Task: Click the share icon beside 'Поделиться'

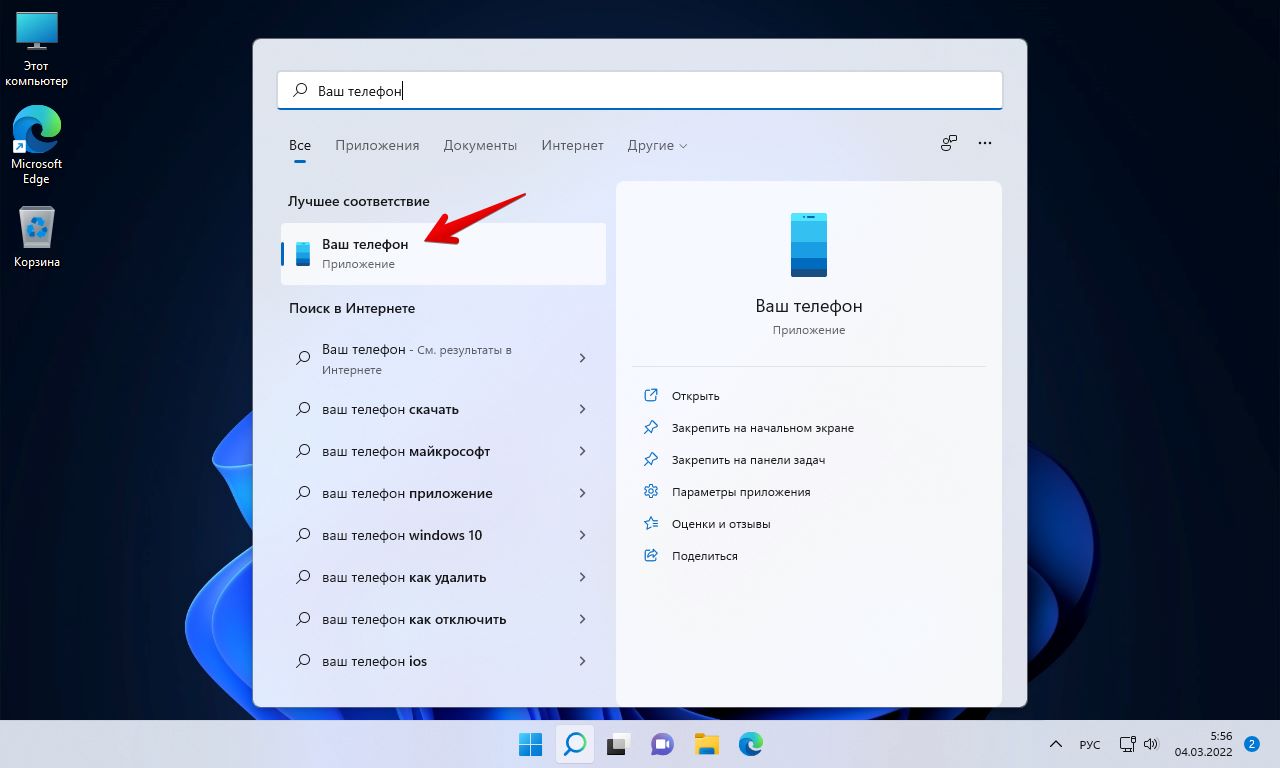Action: pyautogui.click(x=651, y=555)
